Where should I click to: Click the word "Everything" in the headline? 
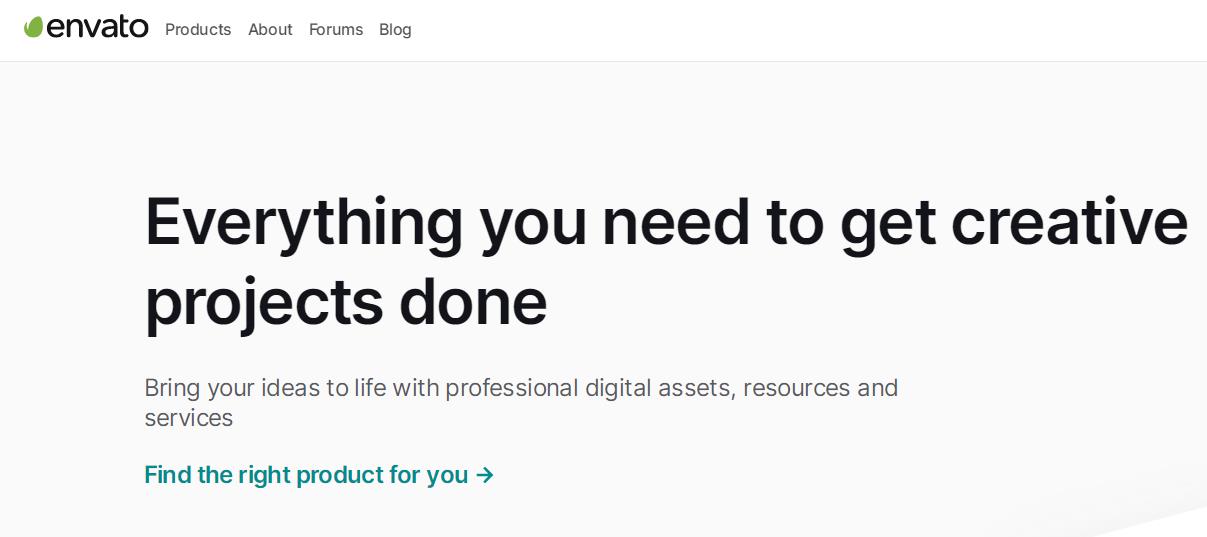point(304,224)
